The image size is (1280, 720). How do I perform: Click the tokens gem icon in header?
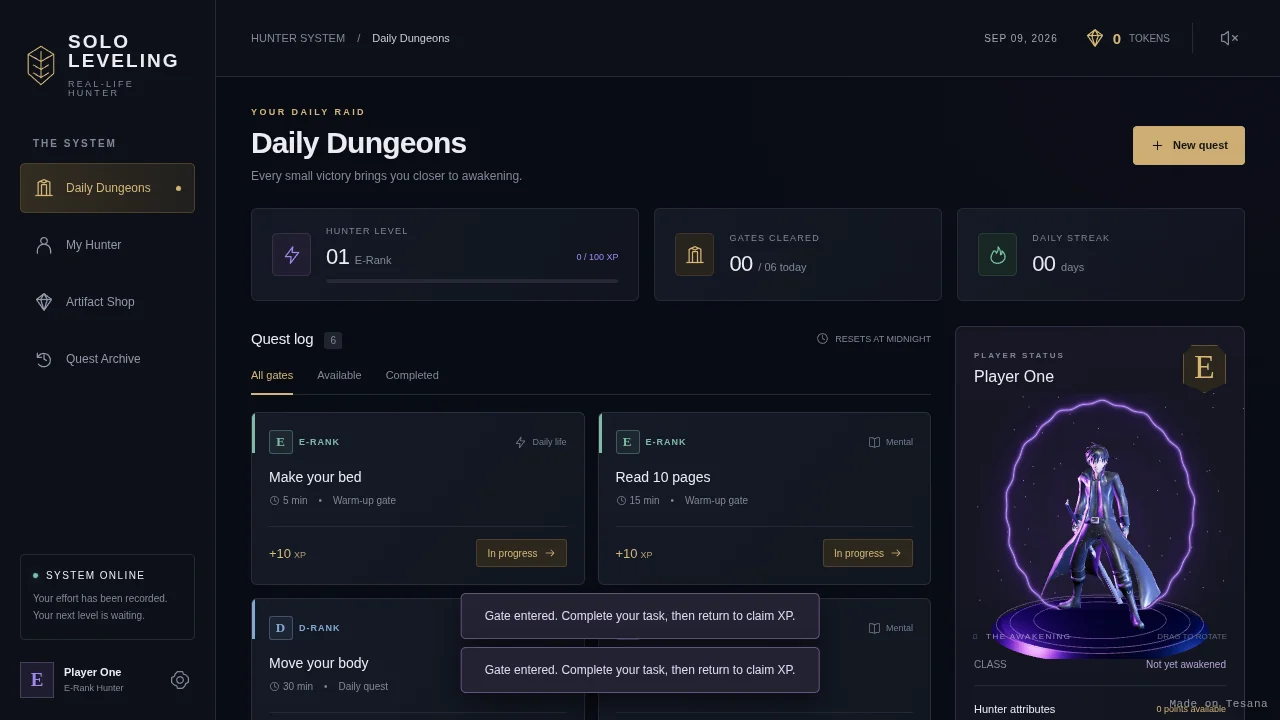tap(1095, 38)
